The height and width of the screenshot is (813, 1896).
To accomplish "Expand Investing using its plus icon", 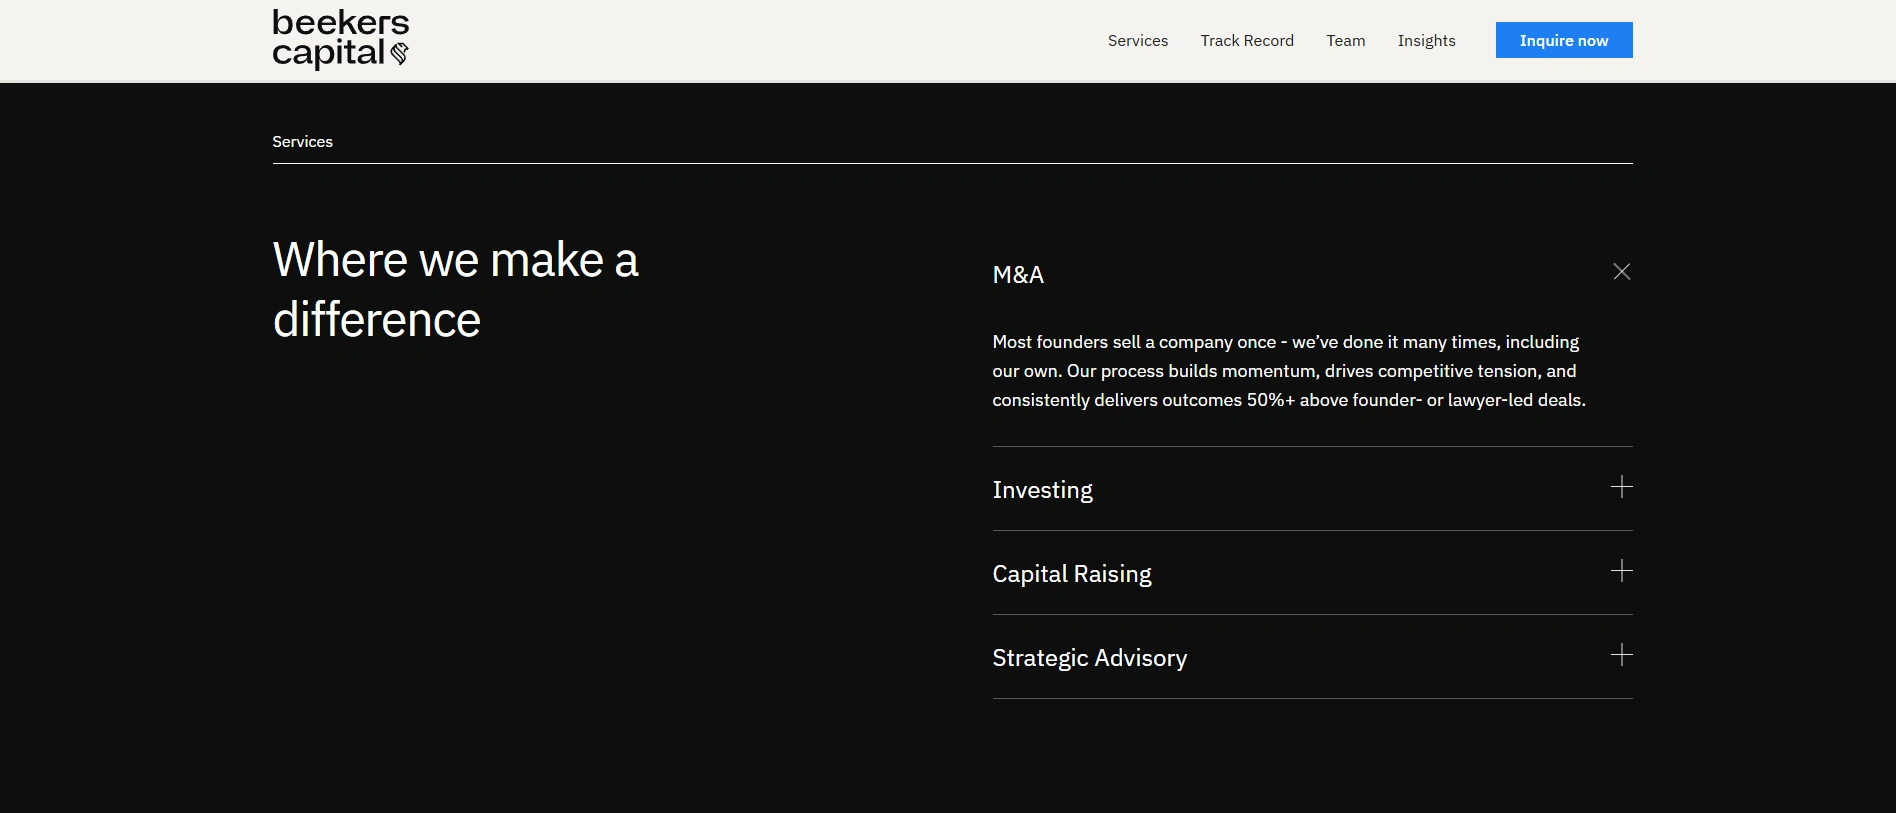I will 1621,487.
